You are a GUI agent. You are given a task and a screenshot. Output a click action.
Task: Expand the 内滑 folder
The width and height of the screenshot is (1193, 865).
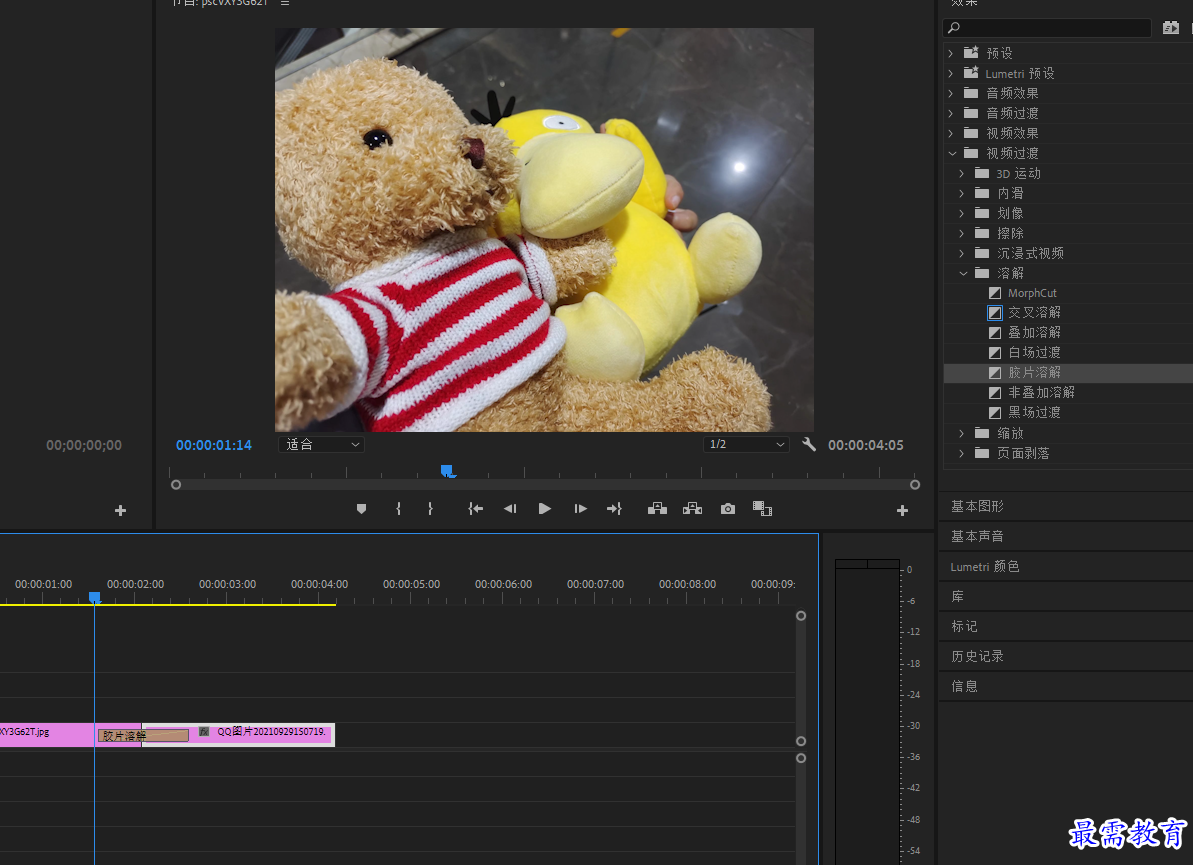click(x=962, y=193)
